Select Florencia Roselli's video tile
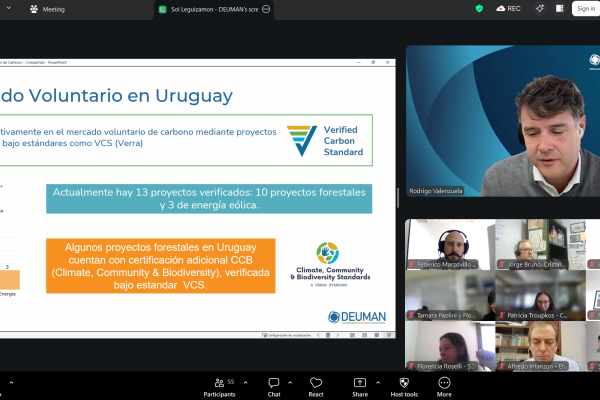Image resolution: width=600 pixels, height=400 pixels. tap(450, 346)
